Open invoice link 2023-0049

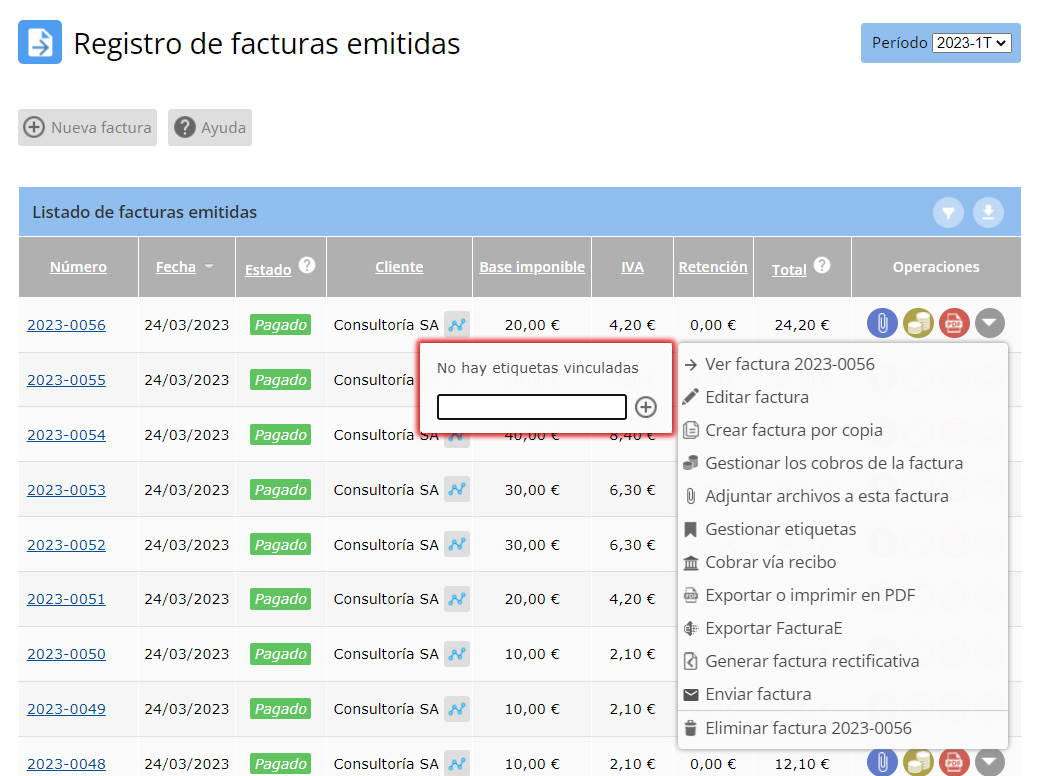pyautogui.click(x=66, y=709)
